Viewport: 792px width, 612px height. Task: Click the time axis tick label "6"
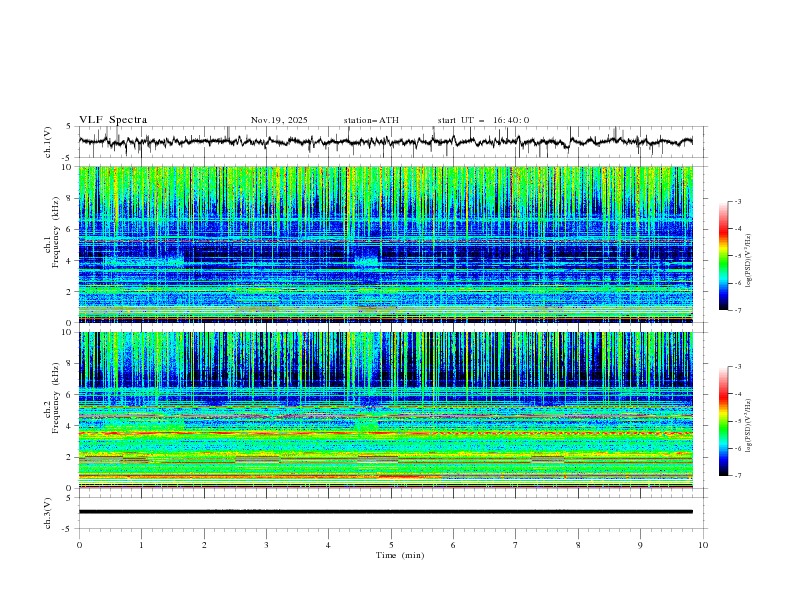[x=453, y=545]
